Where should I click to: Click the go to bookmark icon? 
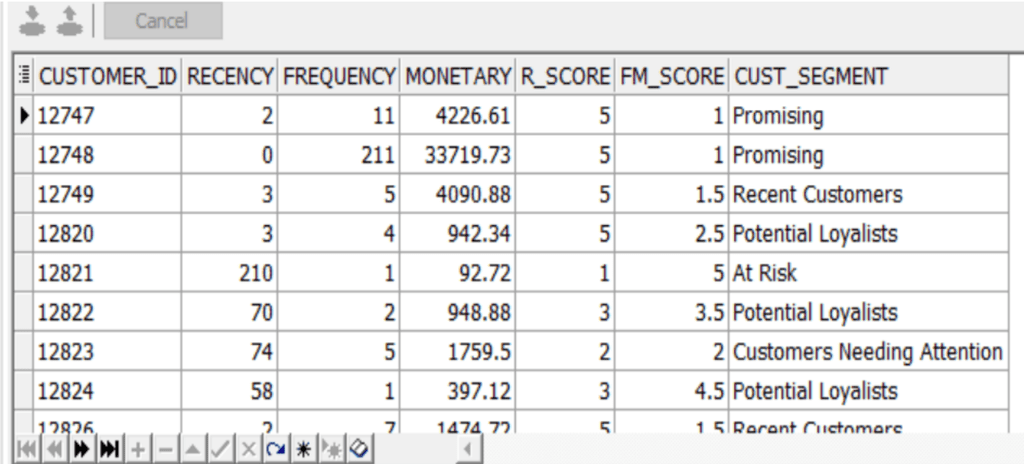point(332,449)
